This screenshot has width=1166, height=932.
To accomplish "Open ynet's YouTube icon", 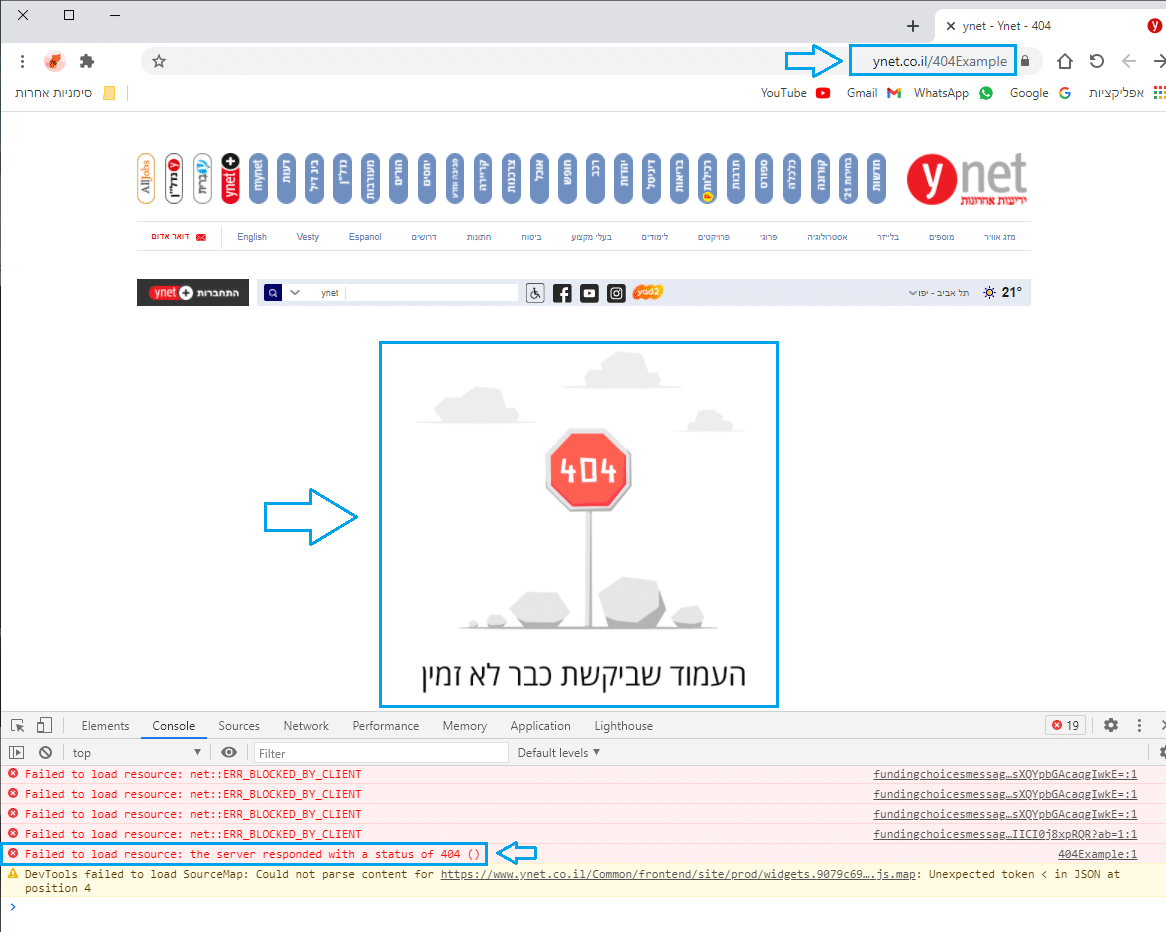I will (589, 293).
